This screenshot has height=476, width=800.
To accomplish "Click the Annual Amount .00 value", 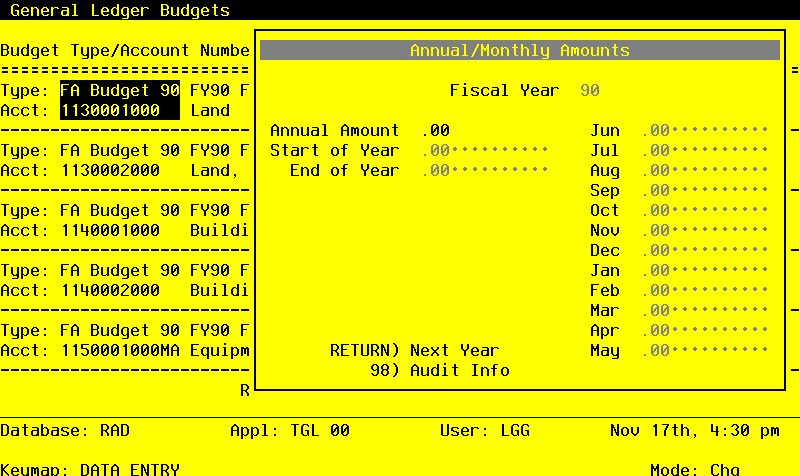I will (x=436, y=130).
